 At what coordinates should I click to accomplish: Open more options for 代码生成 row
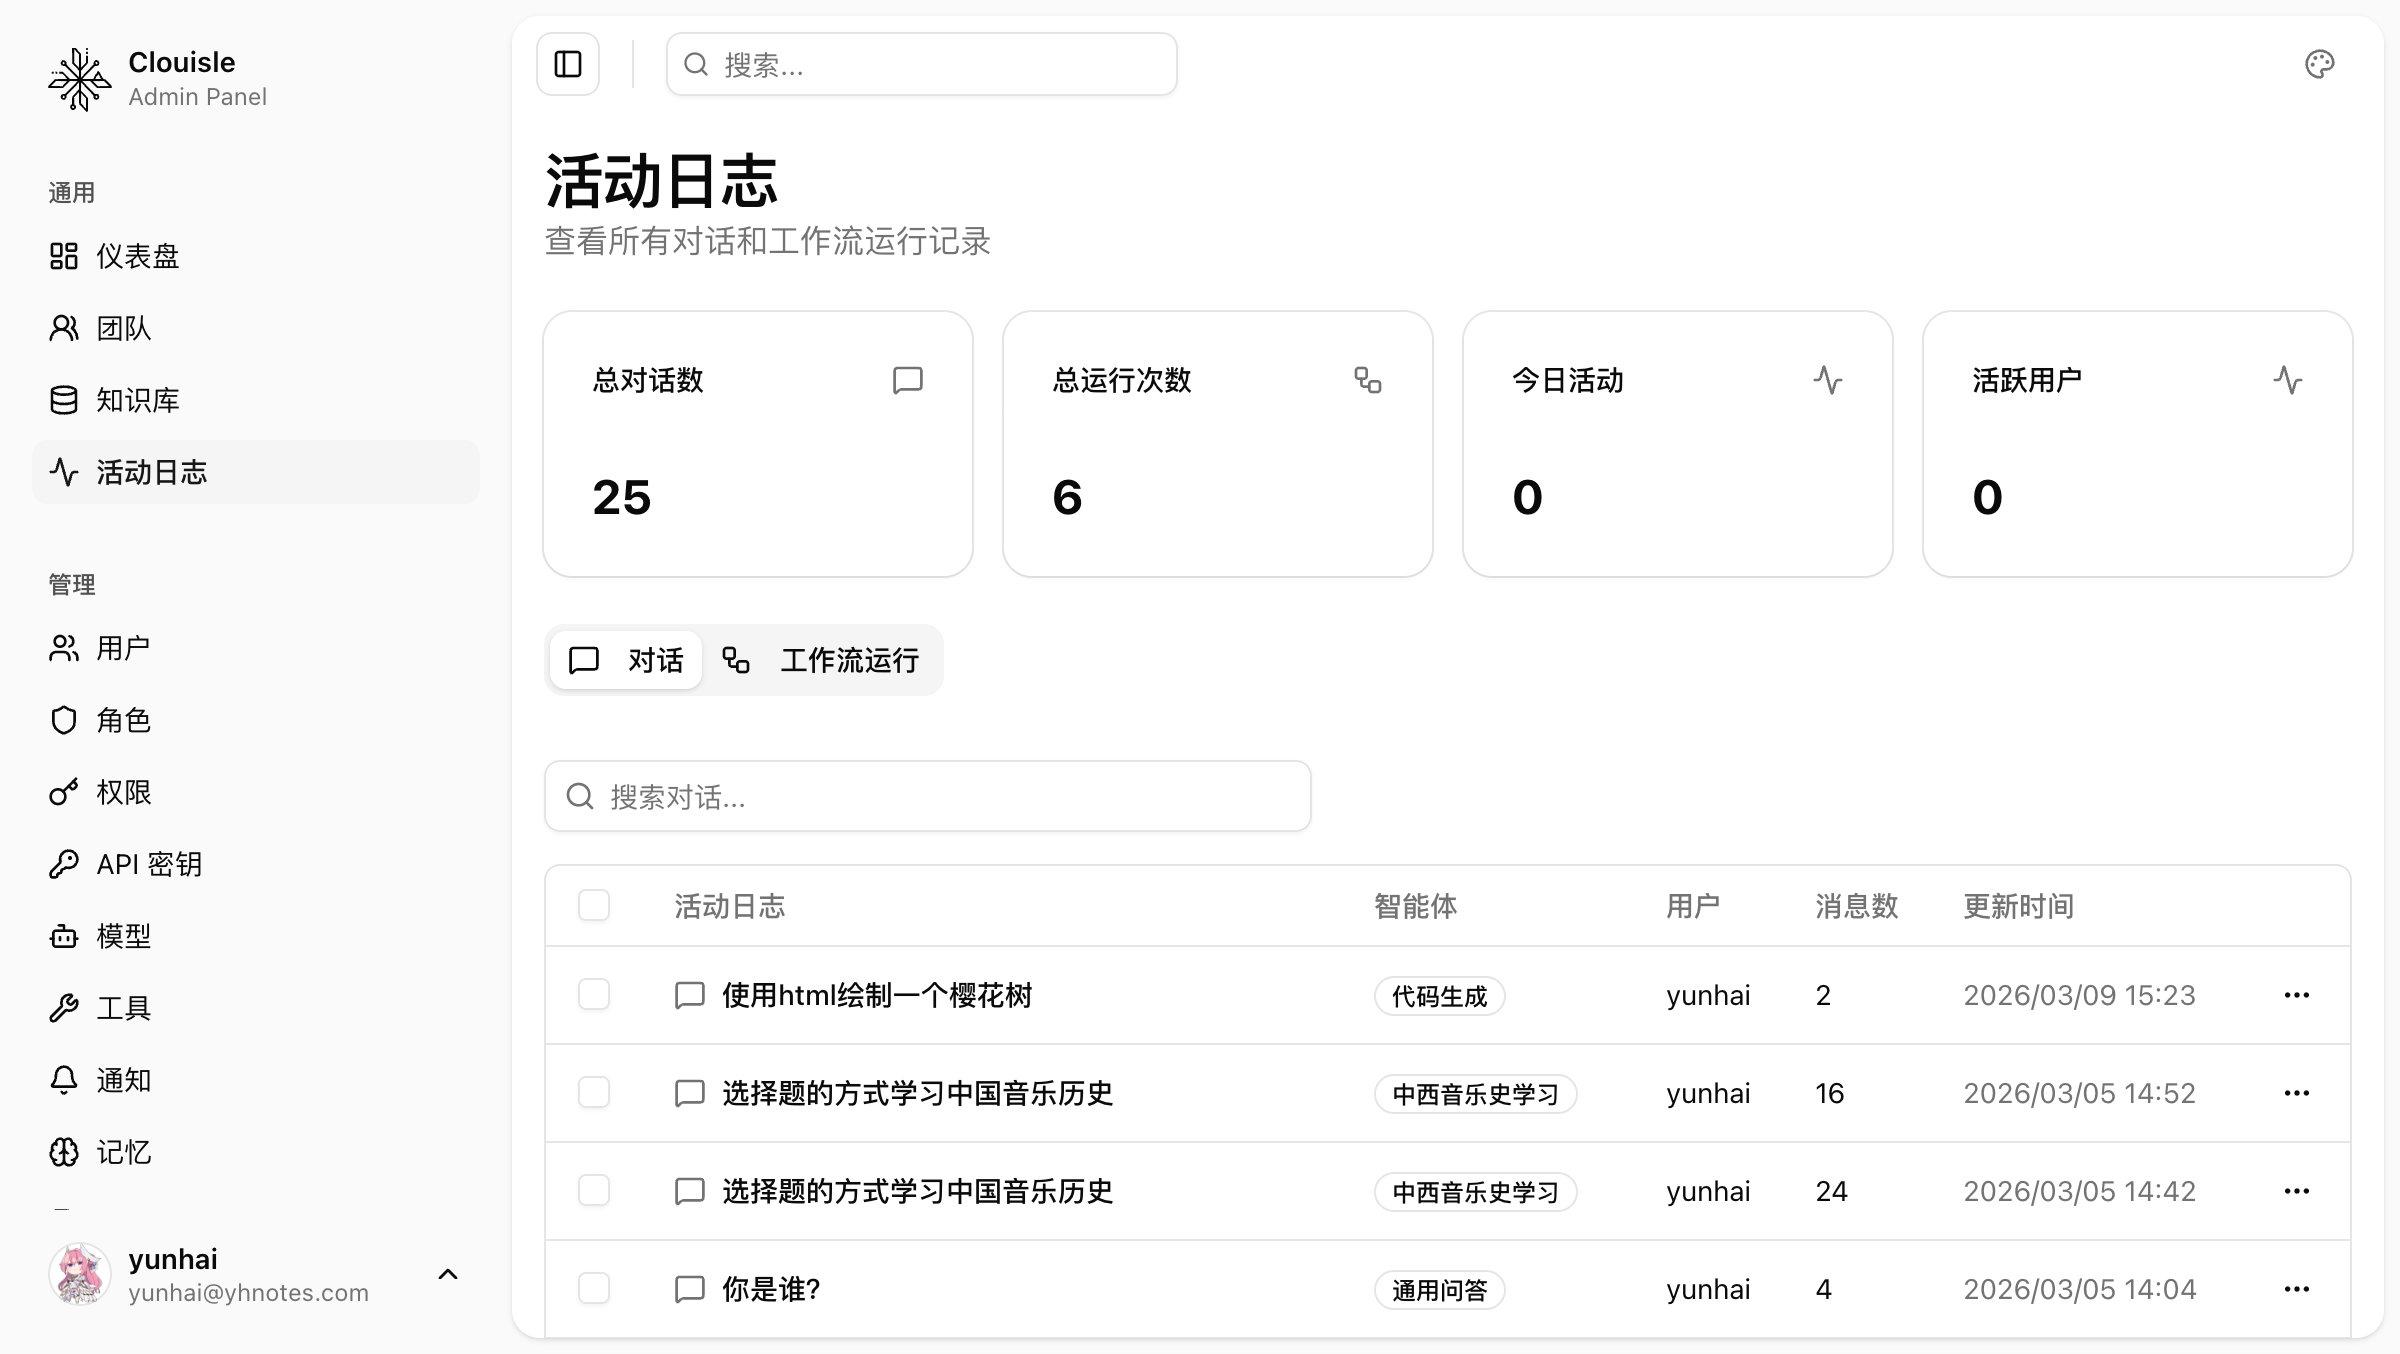tap(2296, 994)
